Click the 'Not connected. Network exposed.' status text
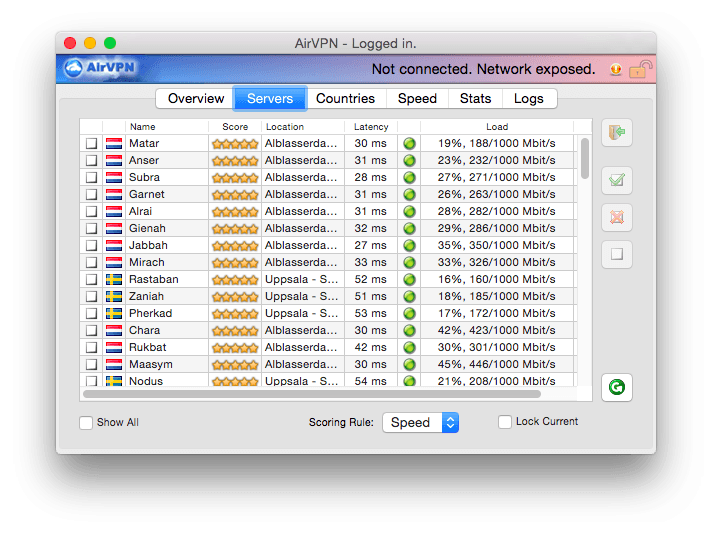712x534 pixels. pyautogui.click(x=483, y=69)
